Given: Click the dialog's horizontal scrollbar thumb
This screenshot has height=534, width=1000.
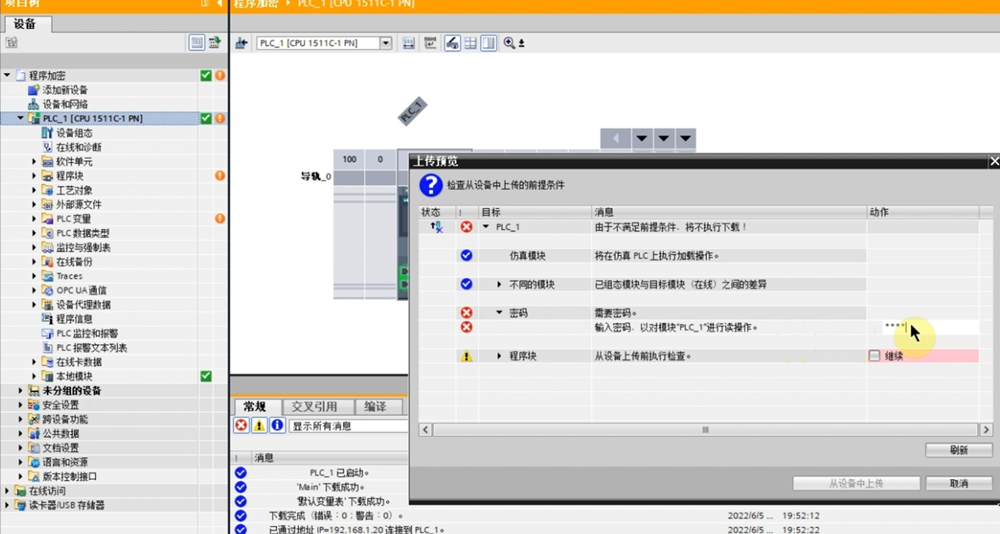Looking at the screenshot, I should (x=705, y=429).
